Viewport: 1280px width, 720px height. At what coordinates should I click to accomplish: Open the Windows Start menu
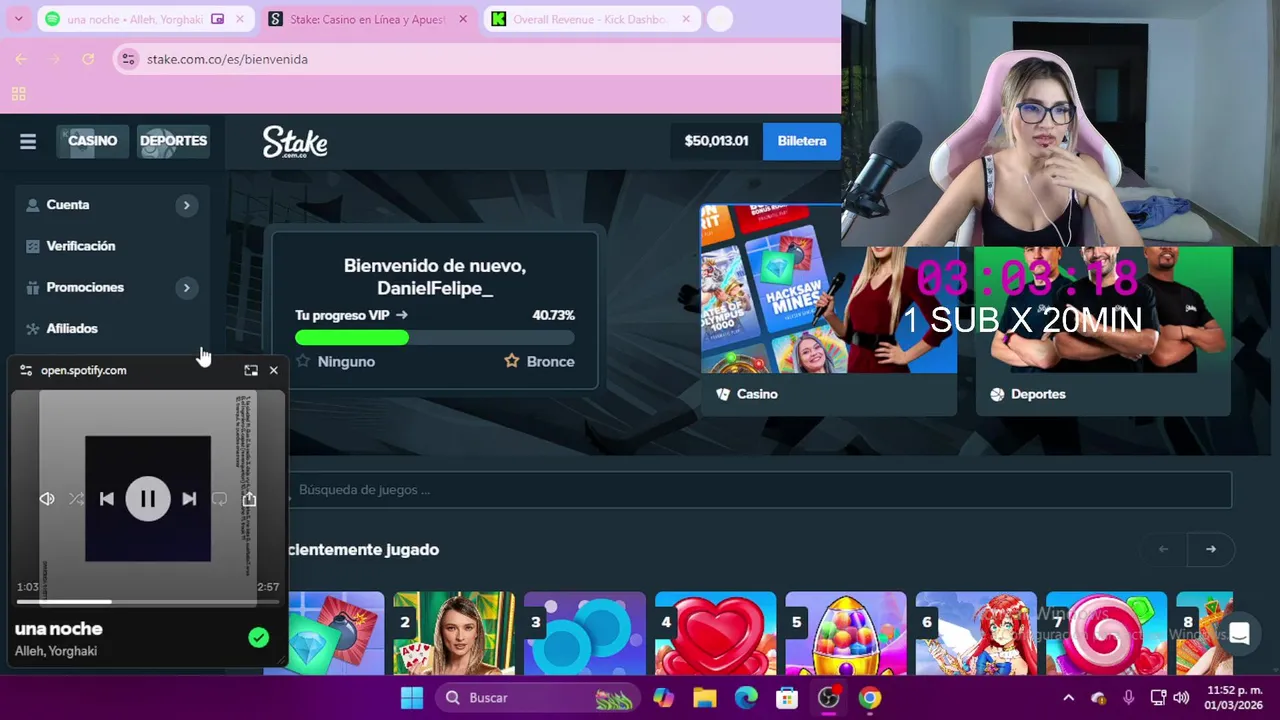(x=412, y=698)
